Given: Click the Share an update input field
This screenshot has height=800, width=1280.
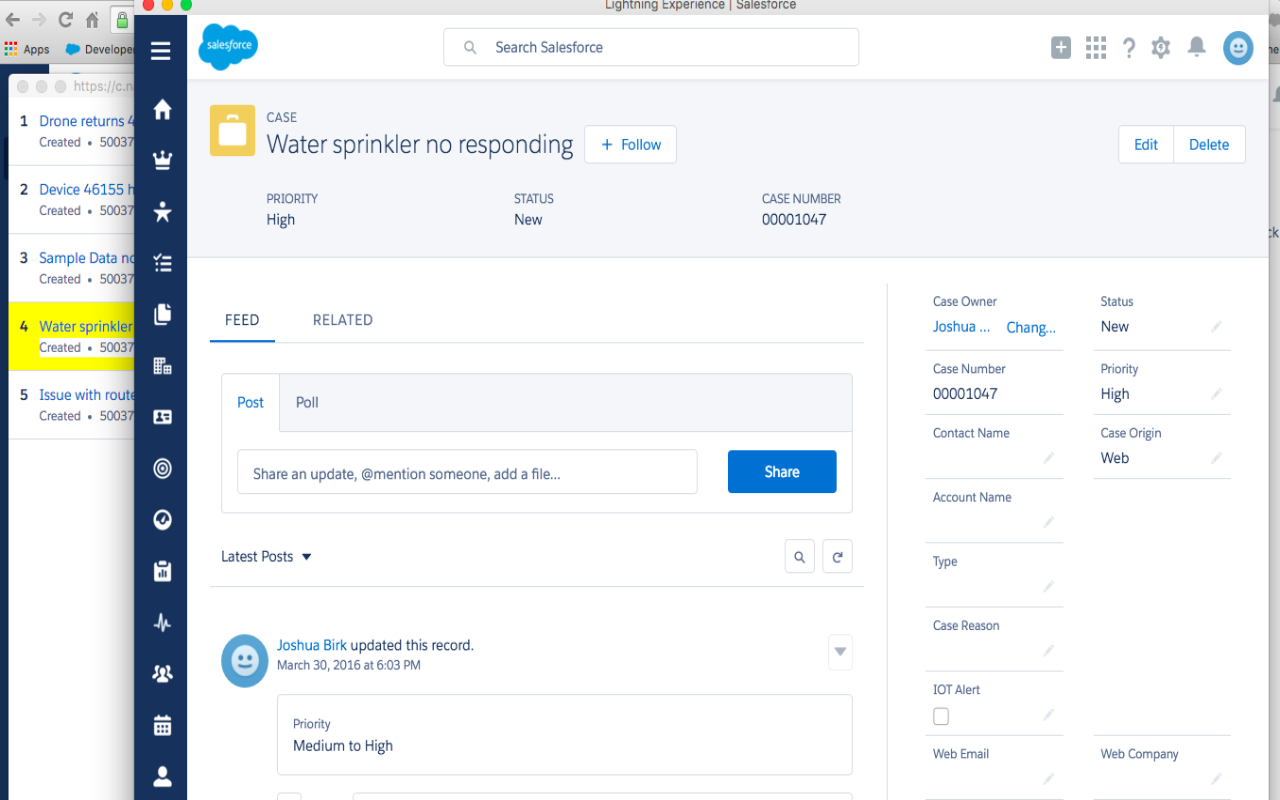Looking at the screenshot, I should [467, 471].
